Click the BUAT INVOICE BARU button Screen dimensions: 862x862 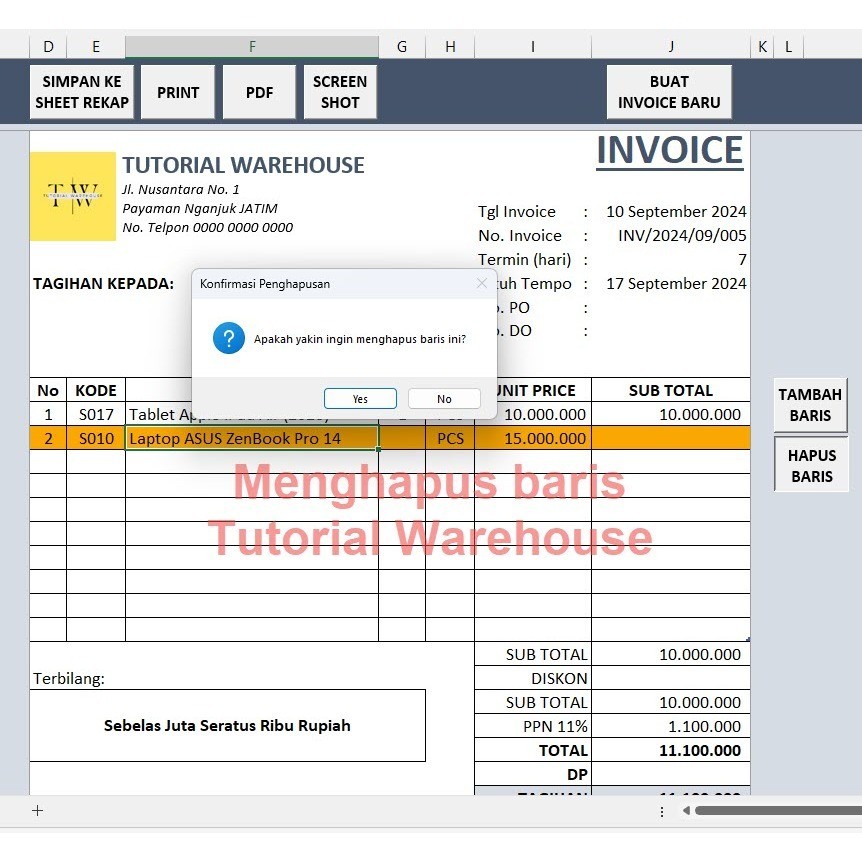click(669, 92)
